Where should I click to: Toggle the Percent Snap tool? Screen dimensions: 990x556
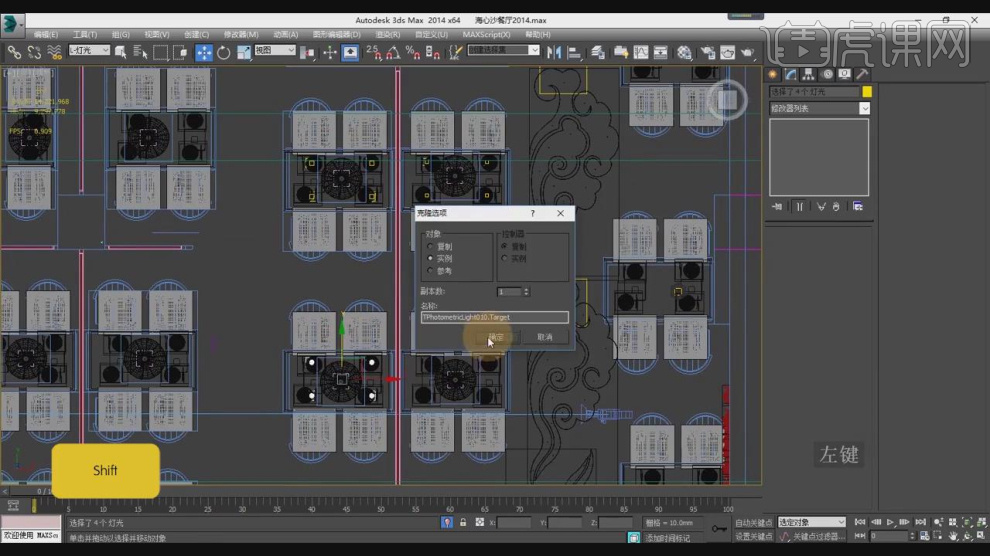[413, 52]
